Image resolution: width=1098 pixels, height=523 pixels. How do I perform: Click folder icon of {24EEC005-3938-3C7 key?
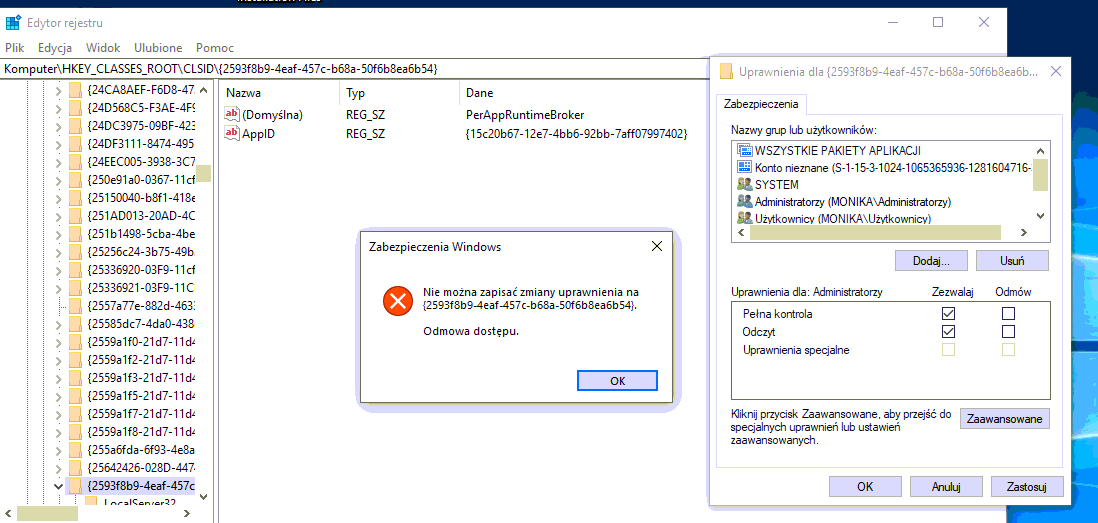click(x=76, y=161)
